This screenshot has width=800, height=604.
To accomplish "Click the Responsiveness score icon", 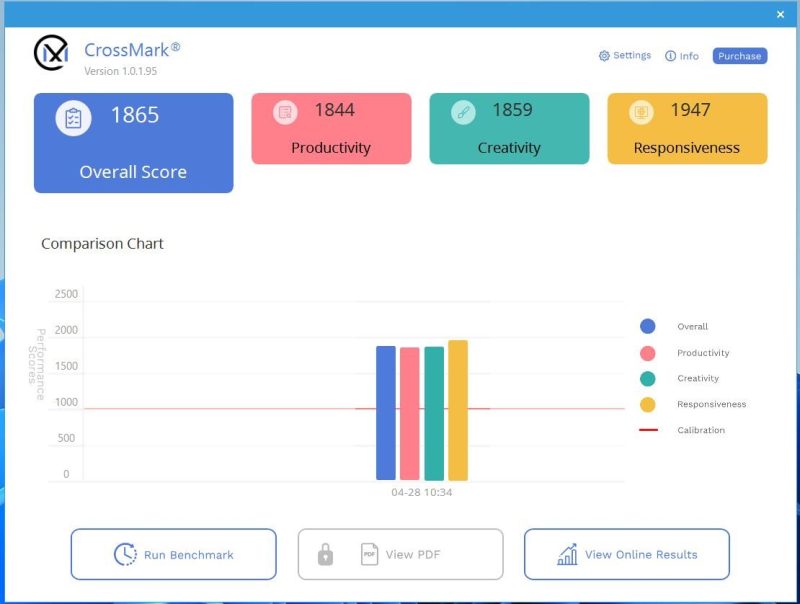I will click(x=641, y=112).
